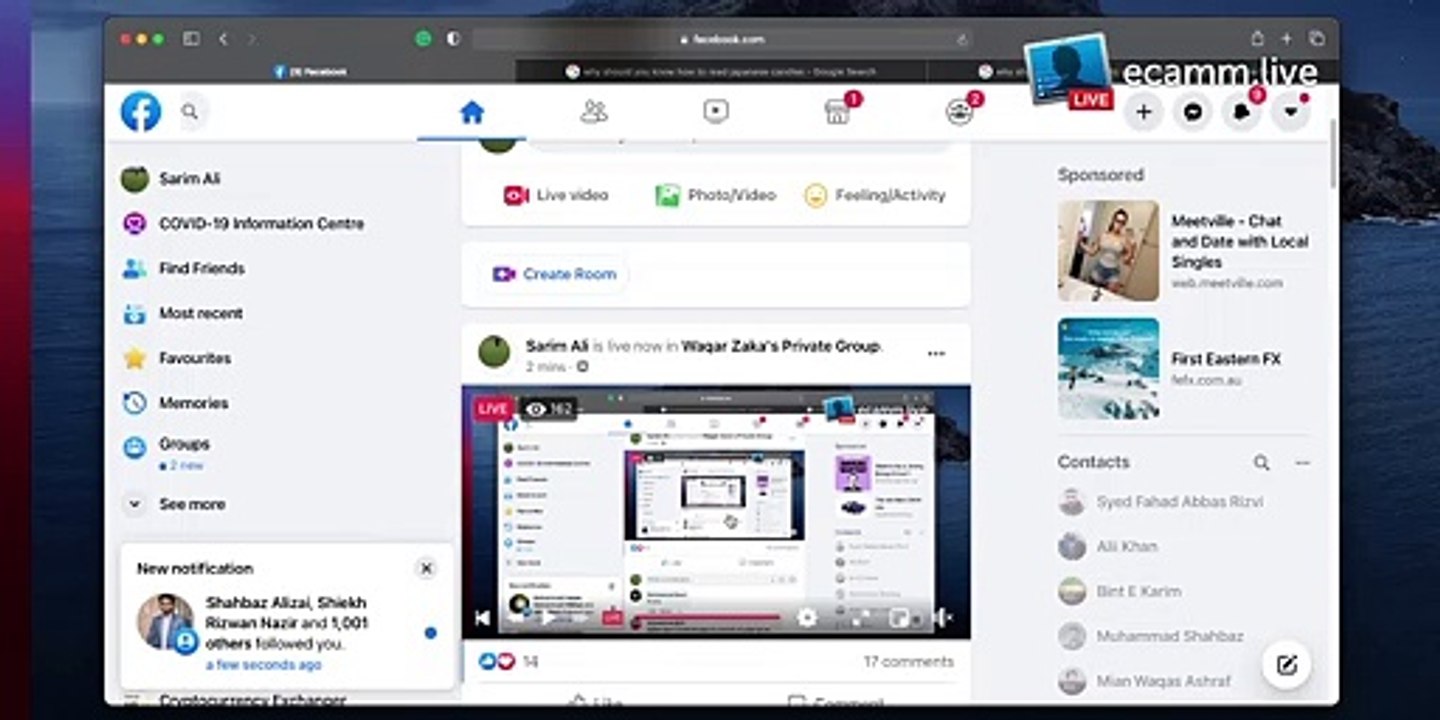
Task: Click the like reaction icons on the post
Action: 497,662
